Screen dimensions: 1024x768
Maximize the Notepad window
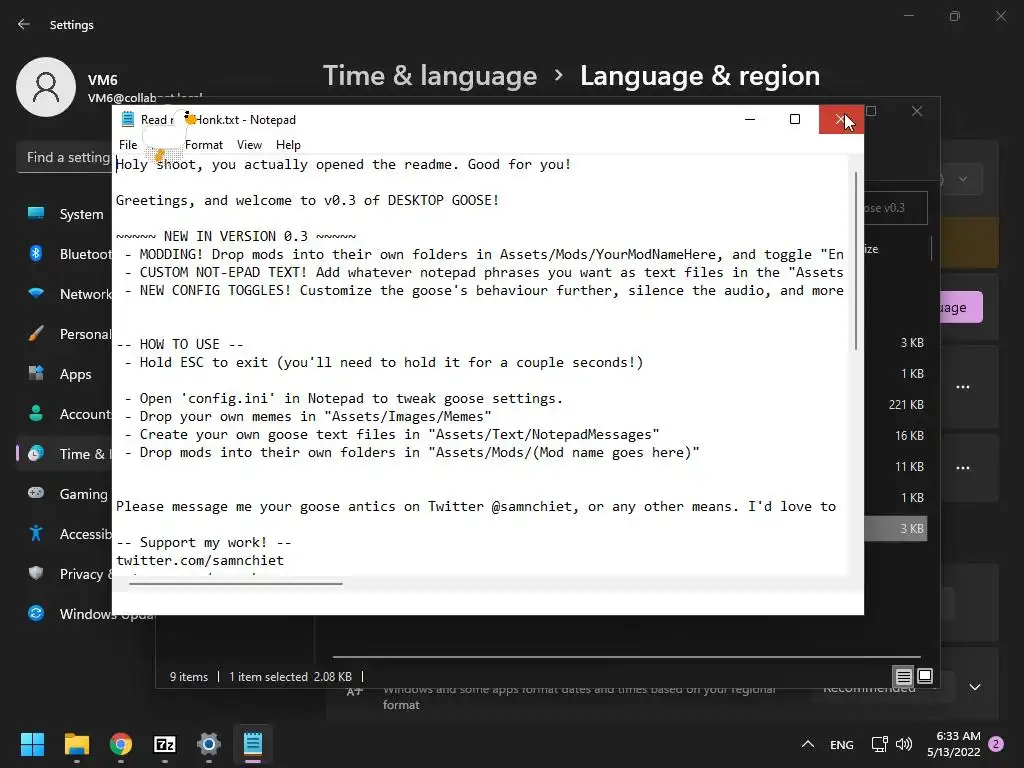click(795, 119)
